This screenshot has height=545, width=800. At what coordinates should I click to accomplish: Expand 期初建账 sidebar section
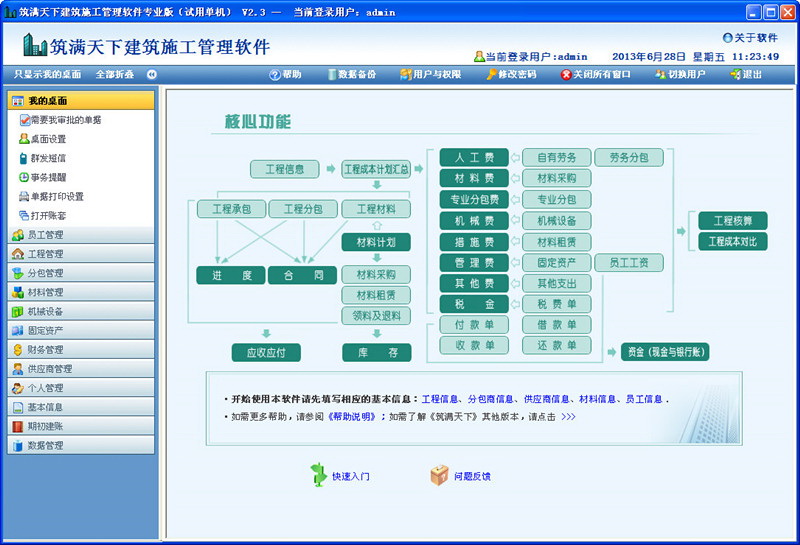pos(81,426)
